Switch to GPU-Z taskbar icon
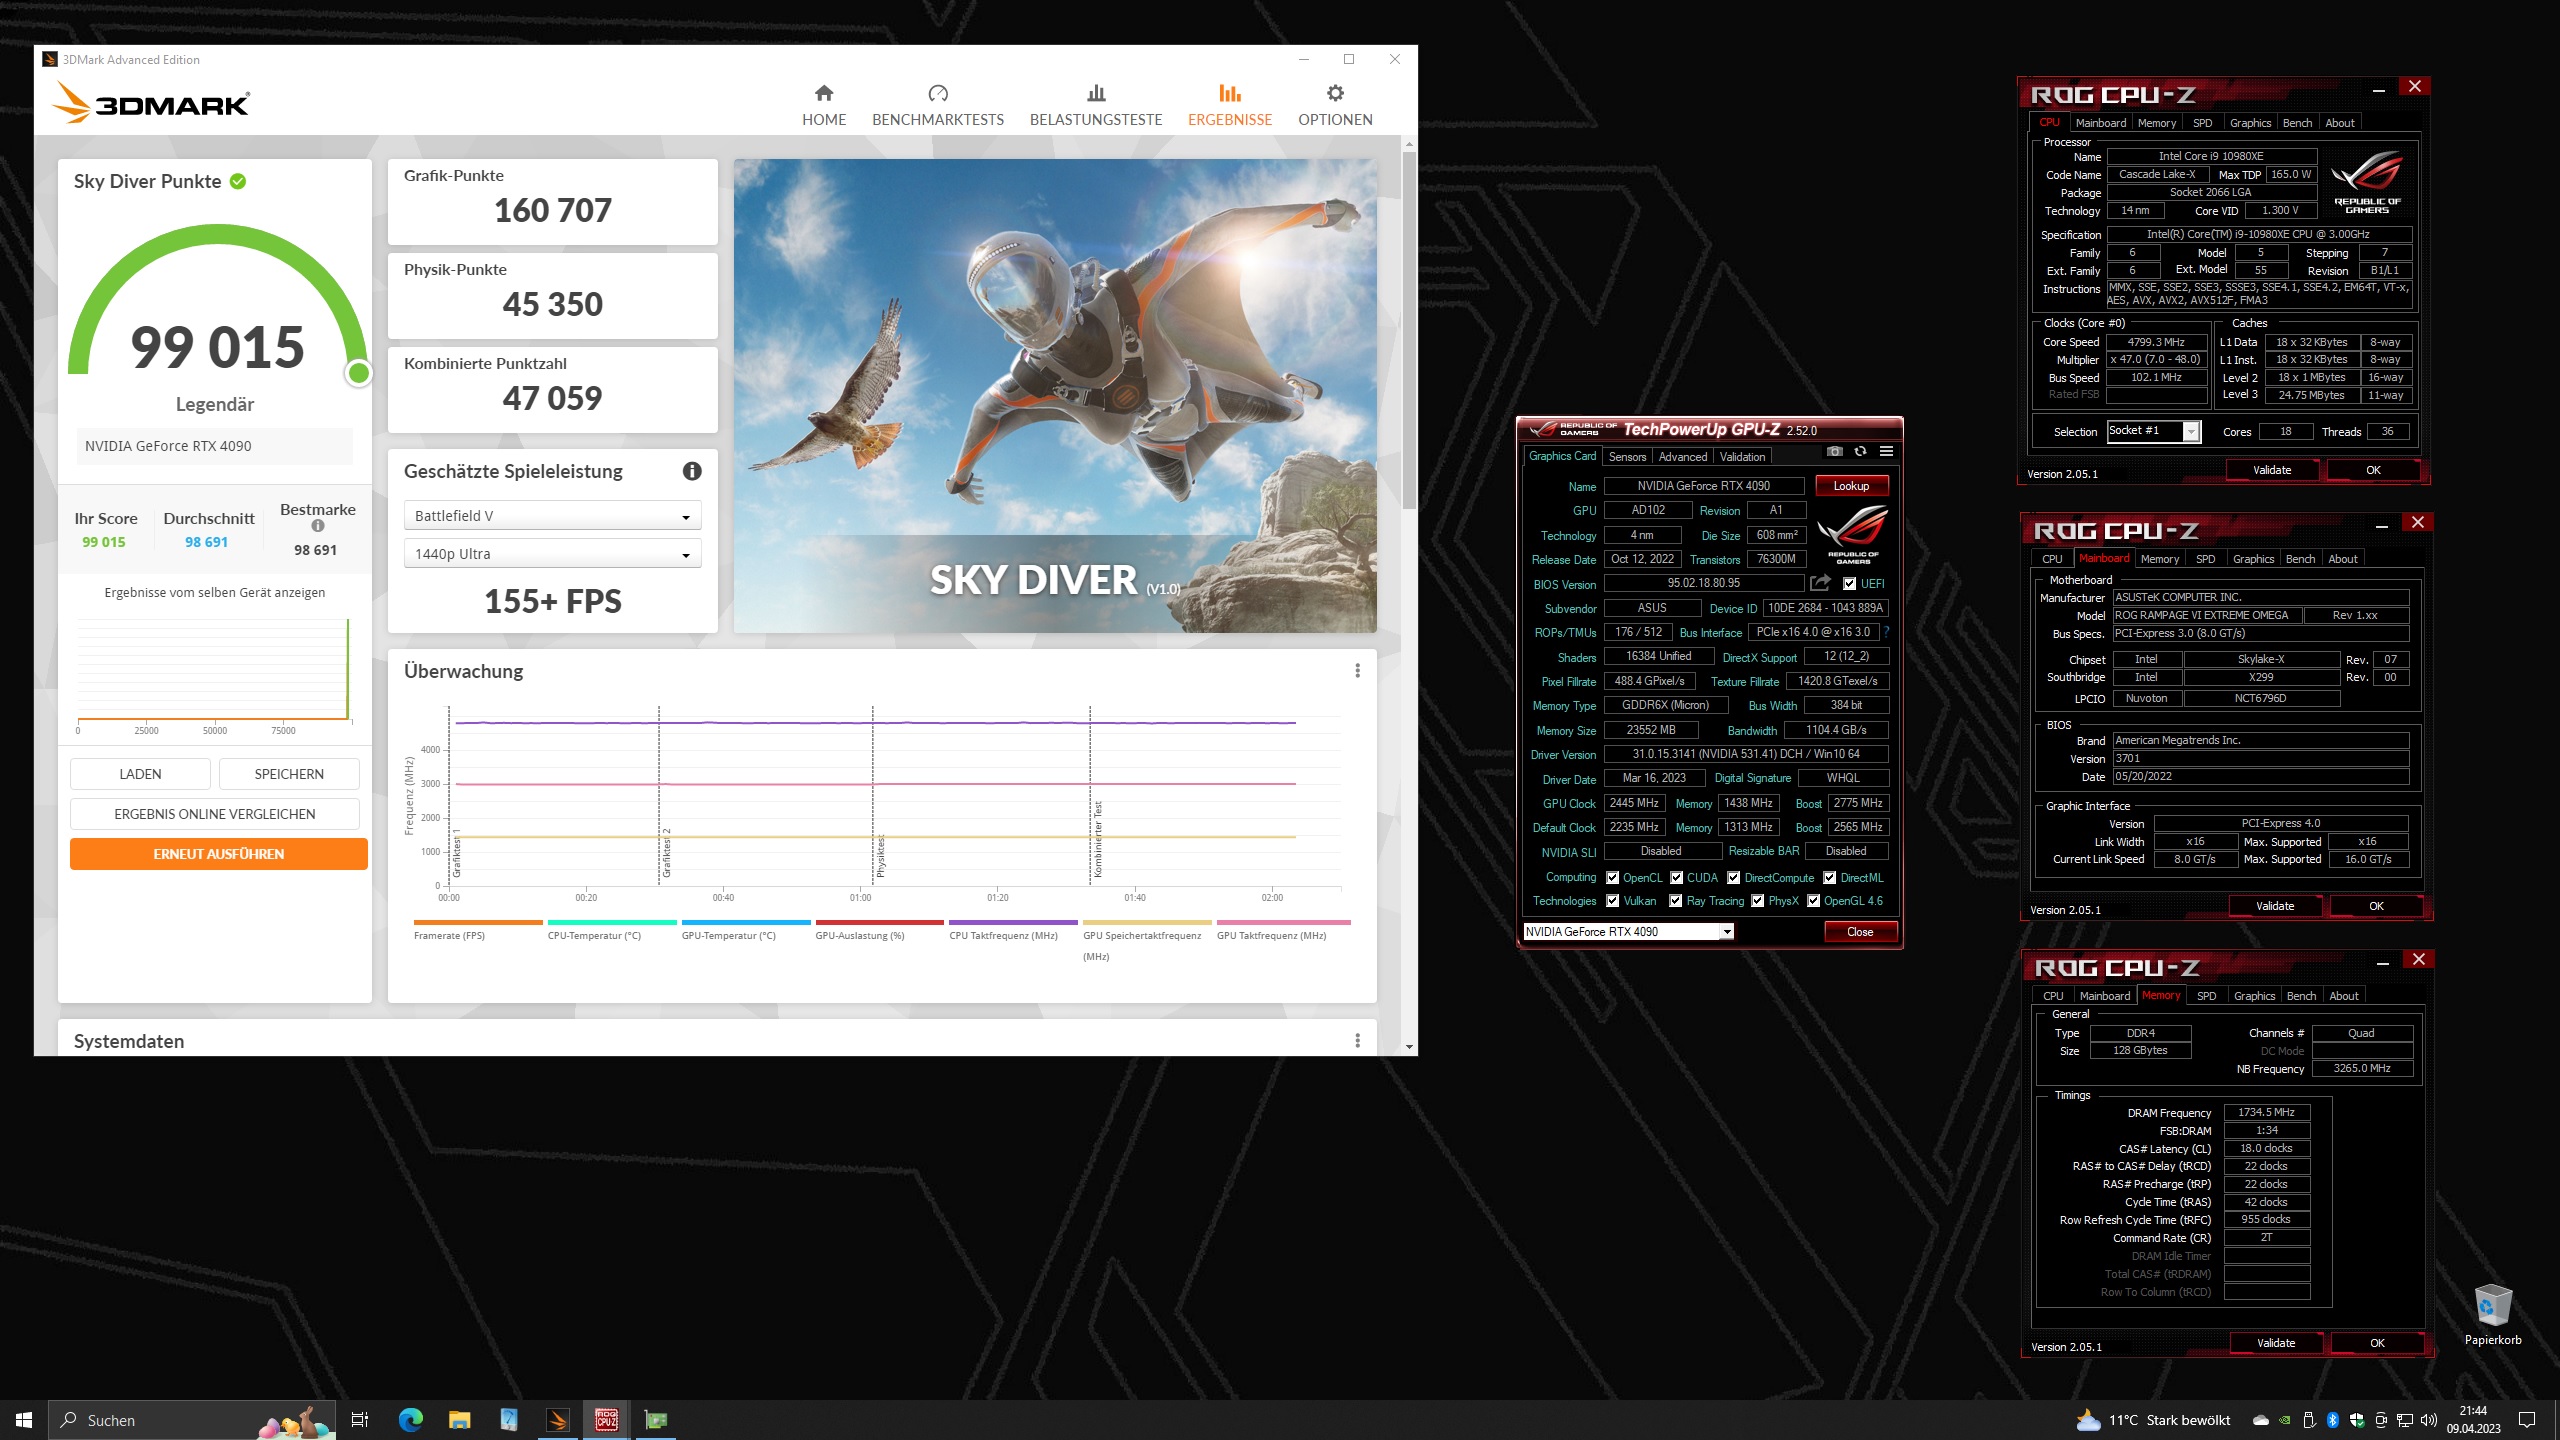 656,1420
